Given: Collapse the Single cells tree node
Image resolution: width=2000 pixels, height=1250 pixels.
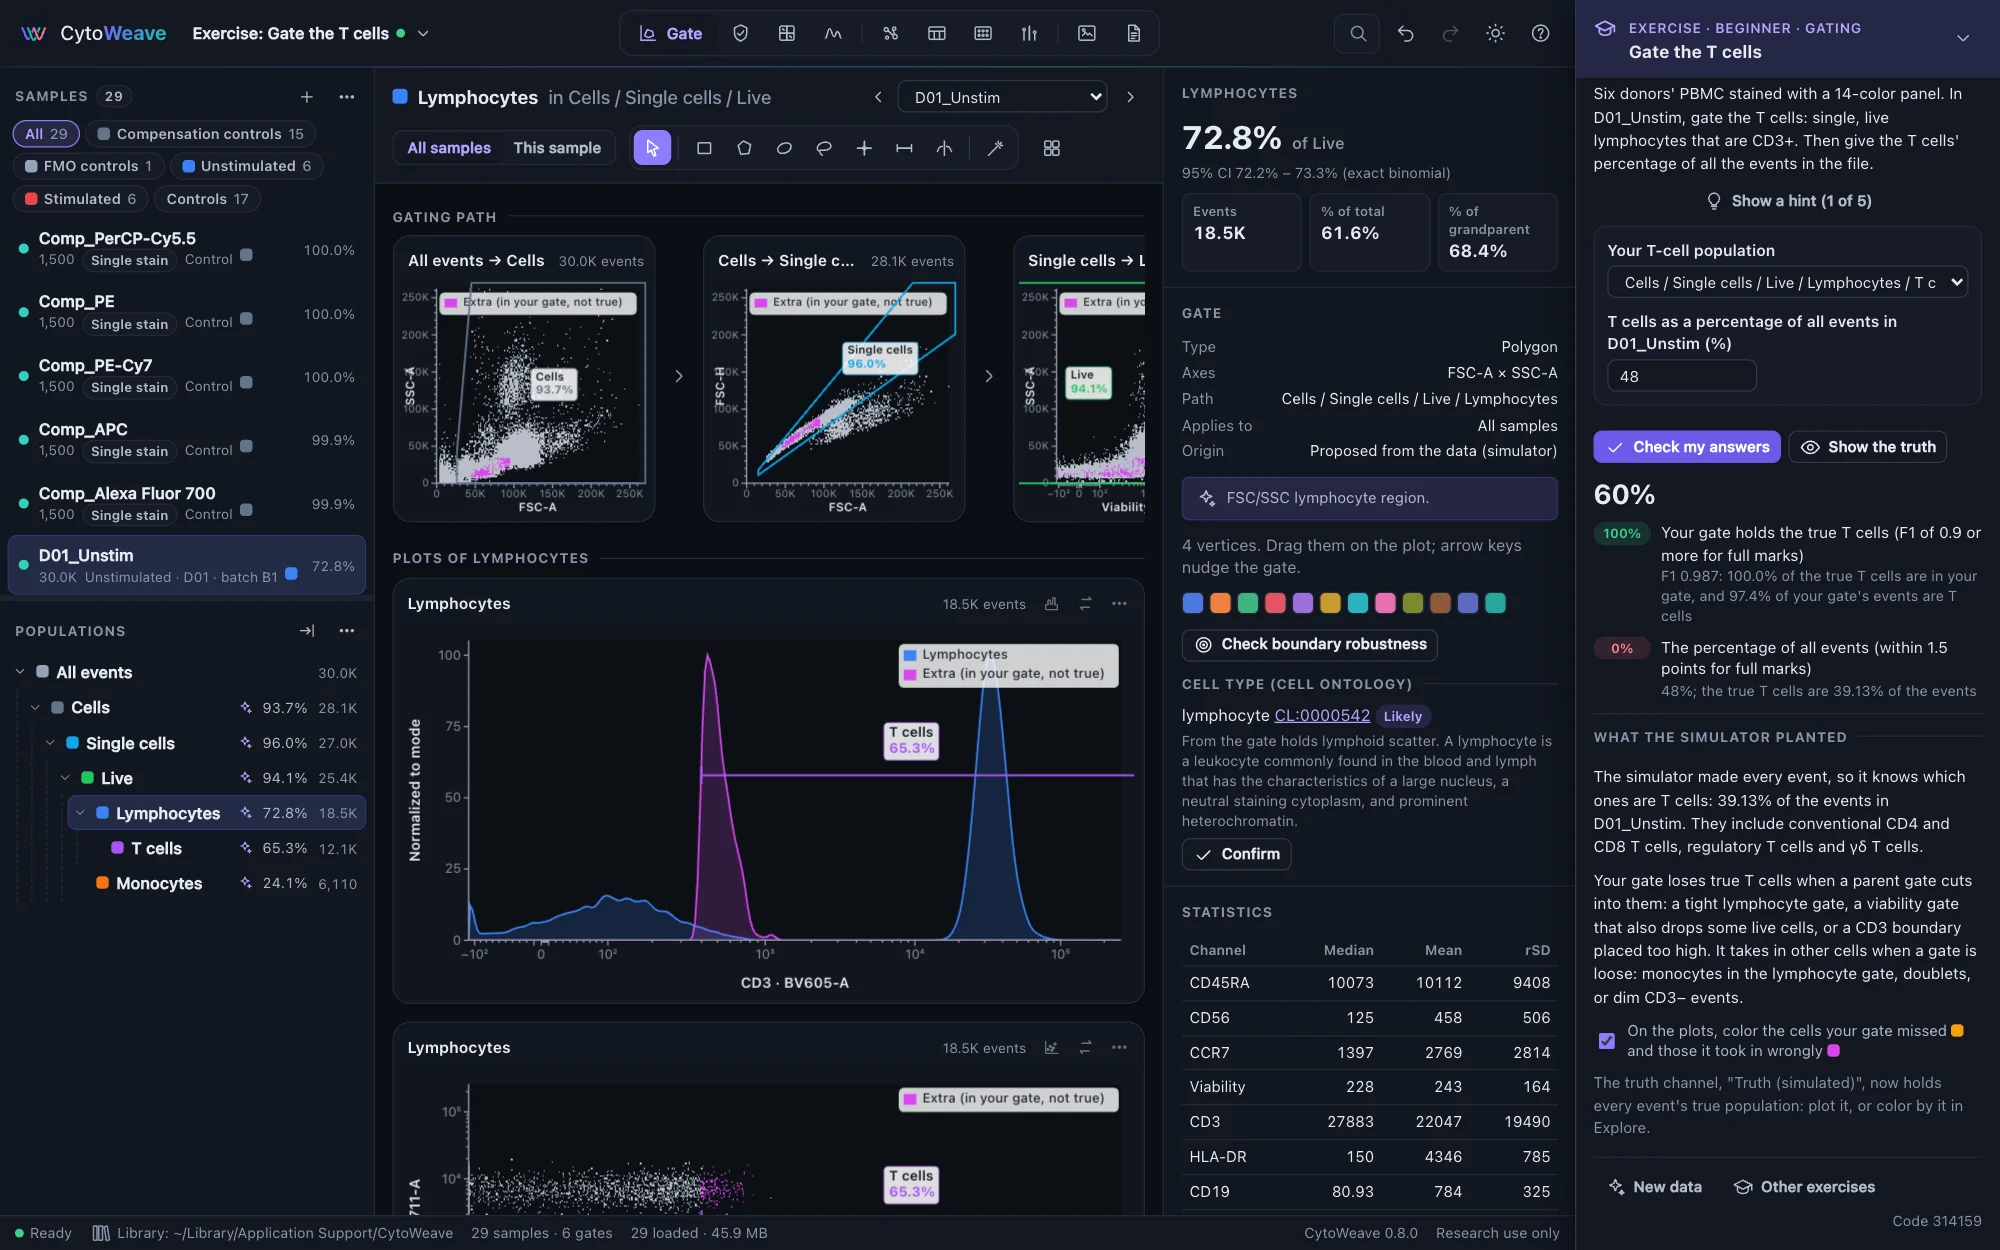Looking at the screenshot, I should tap(50, 743).
